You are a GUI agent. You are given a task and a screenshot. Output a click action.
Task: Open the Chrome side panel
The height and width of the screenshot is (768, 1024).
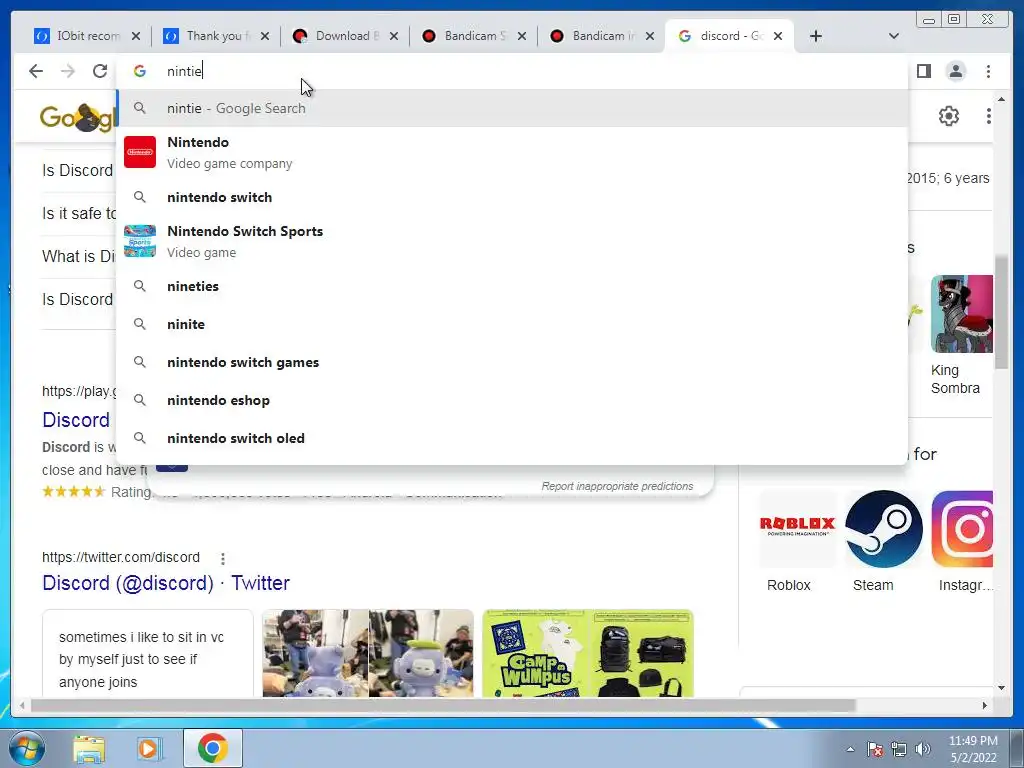(923, 71)
